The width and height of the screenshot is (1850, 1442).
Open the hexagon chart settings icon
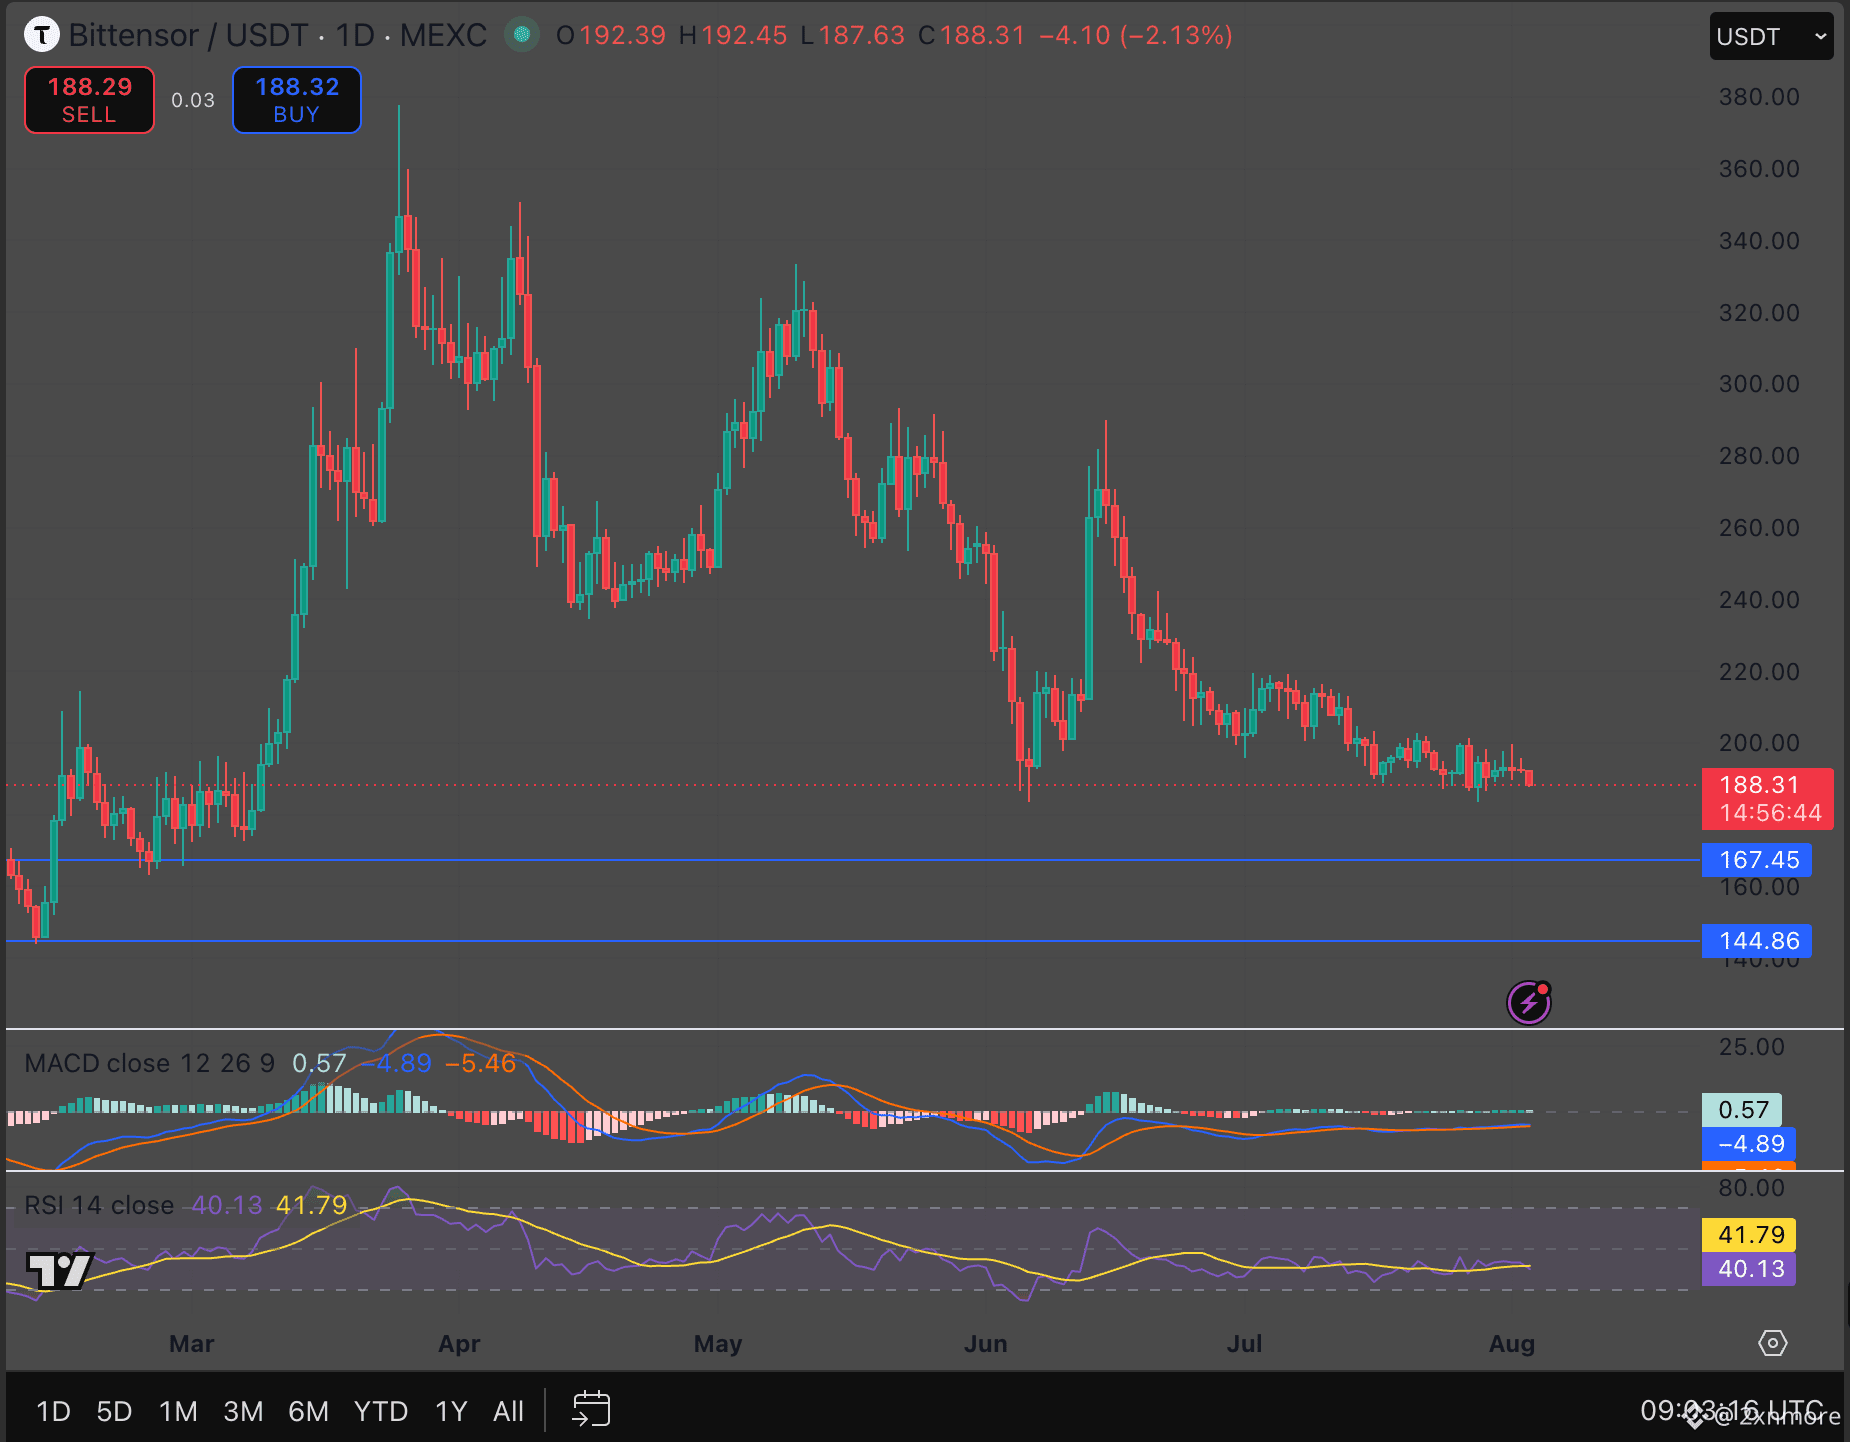point(1773,1343)
